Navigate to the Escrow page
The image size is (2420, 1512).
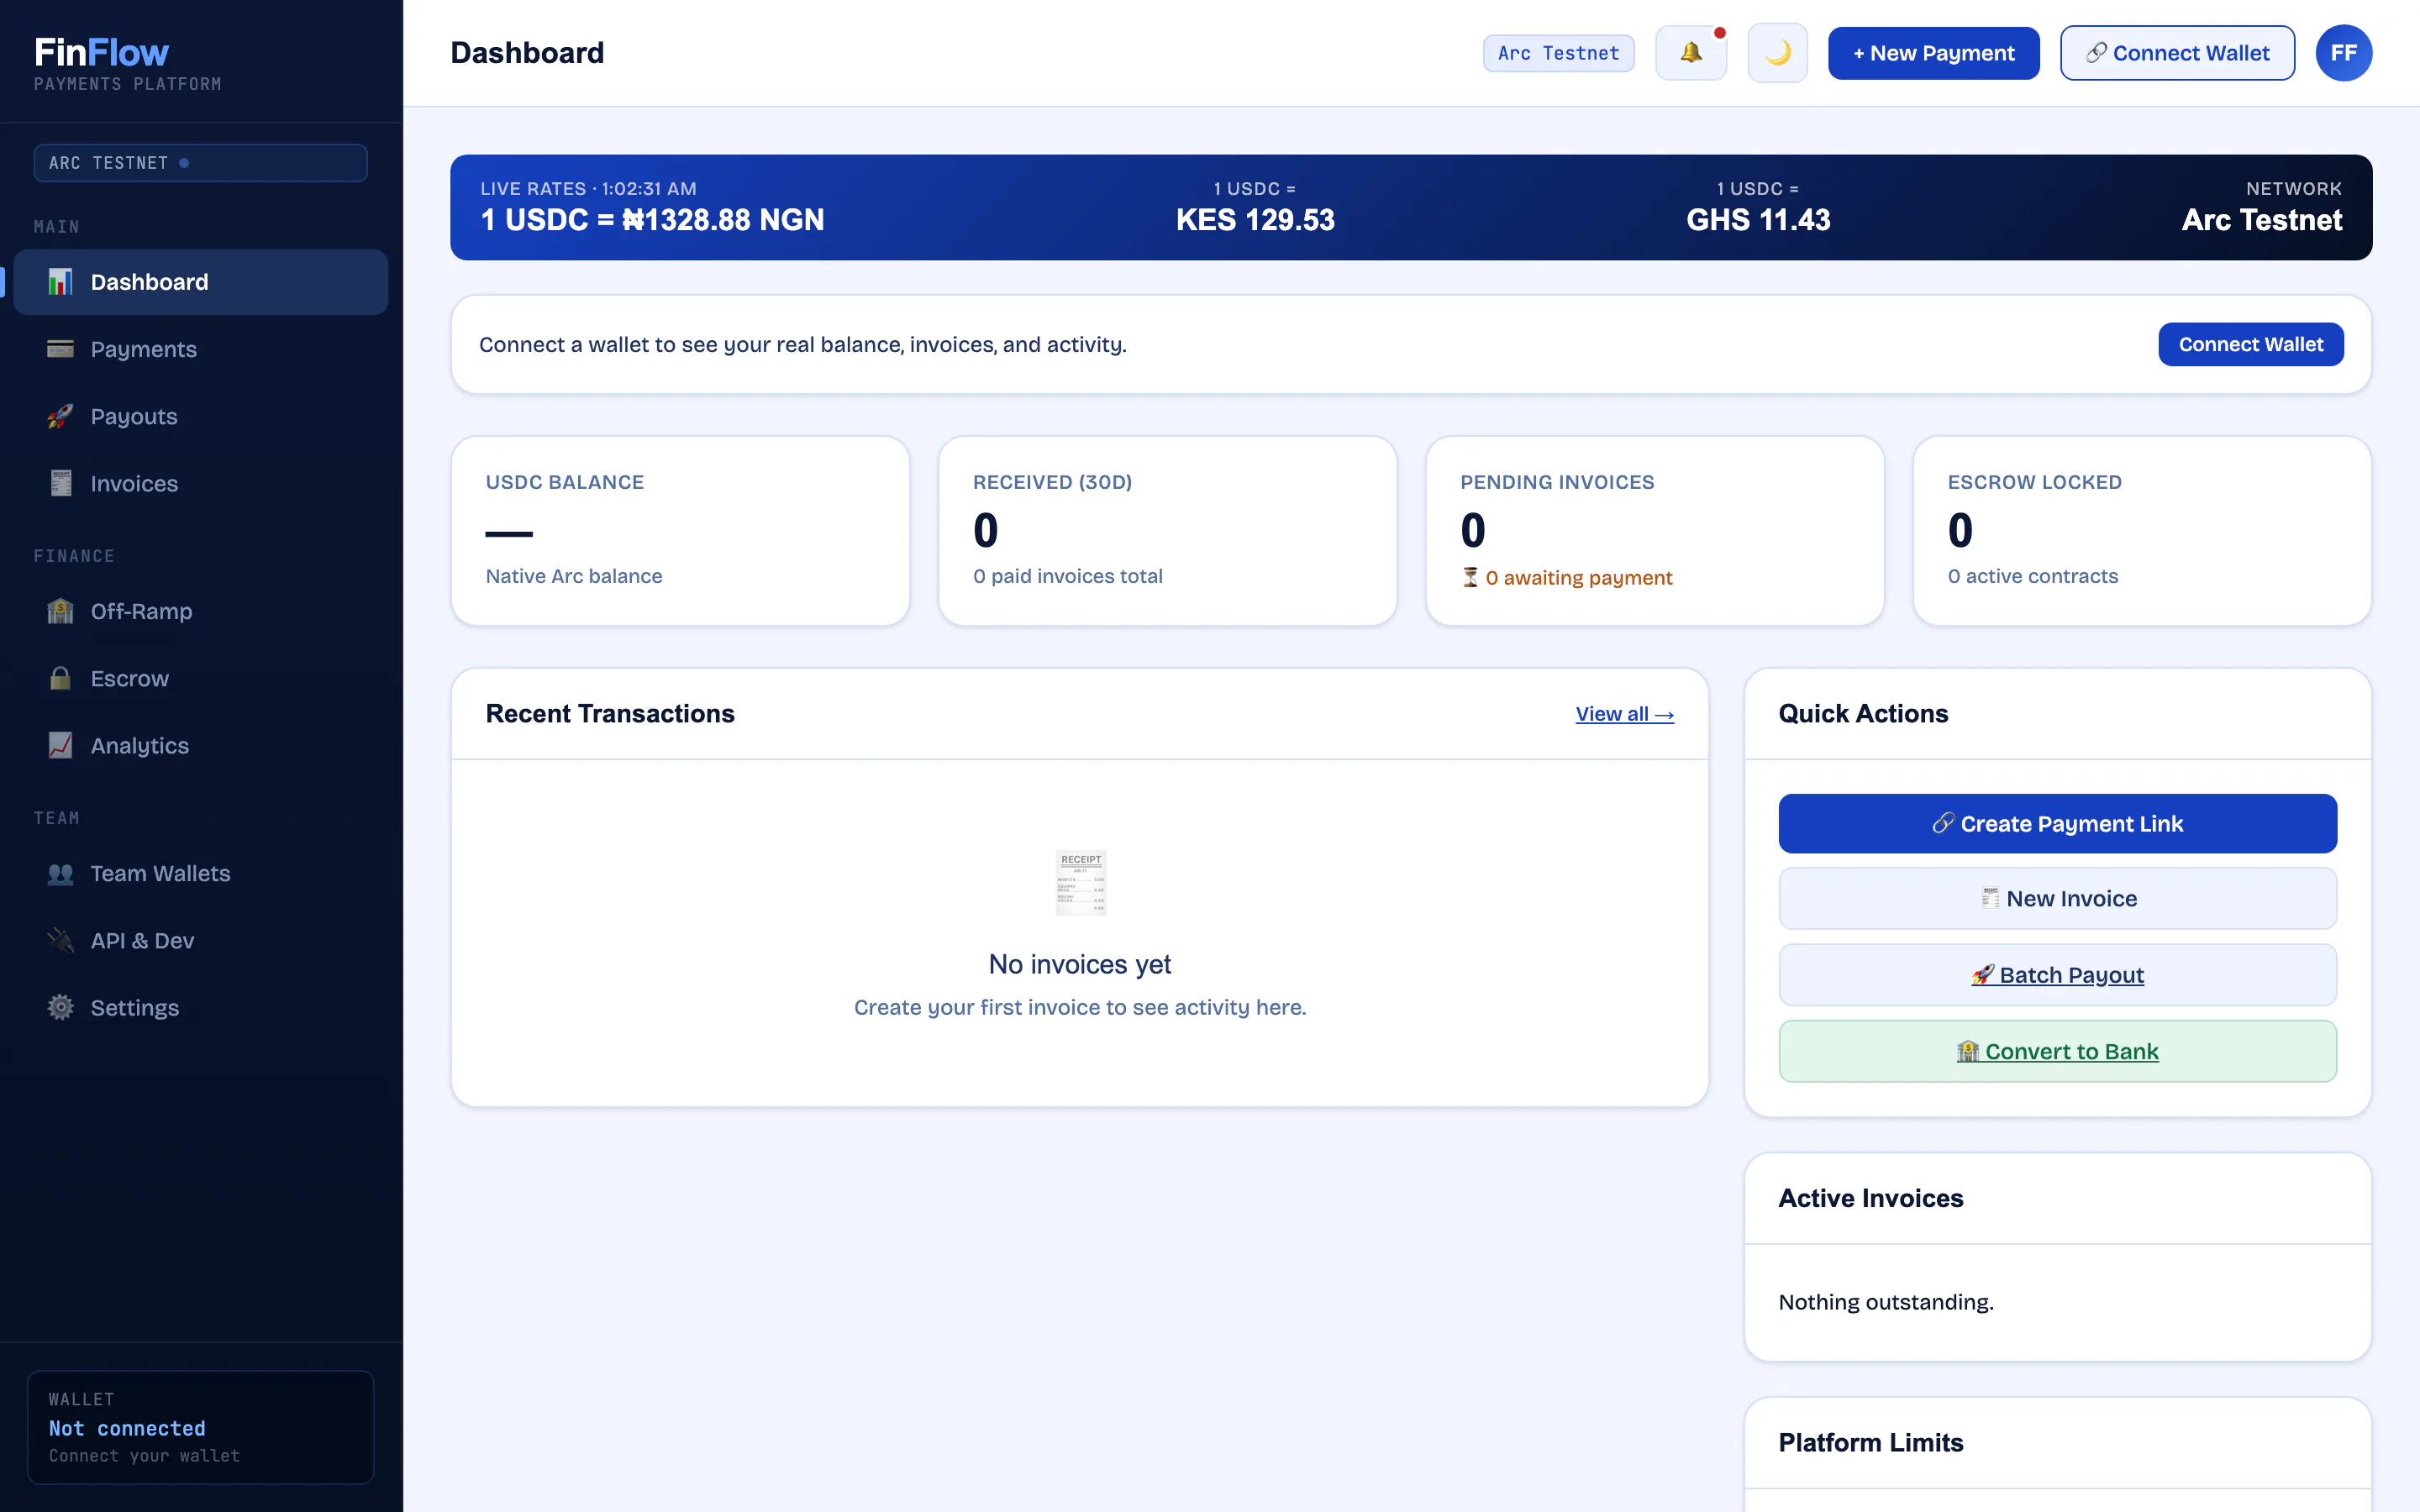[200, 678]
